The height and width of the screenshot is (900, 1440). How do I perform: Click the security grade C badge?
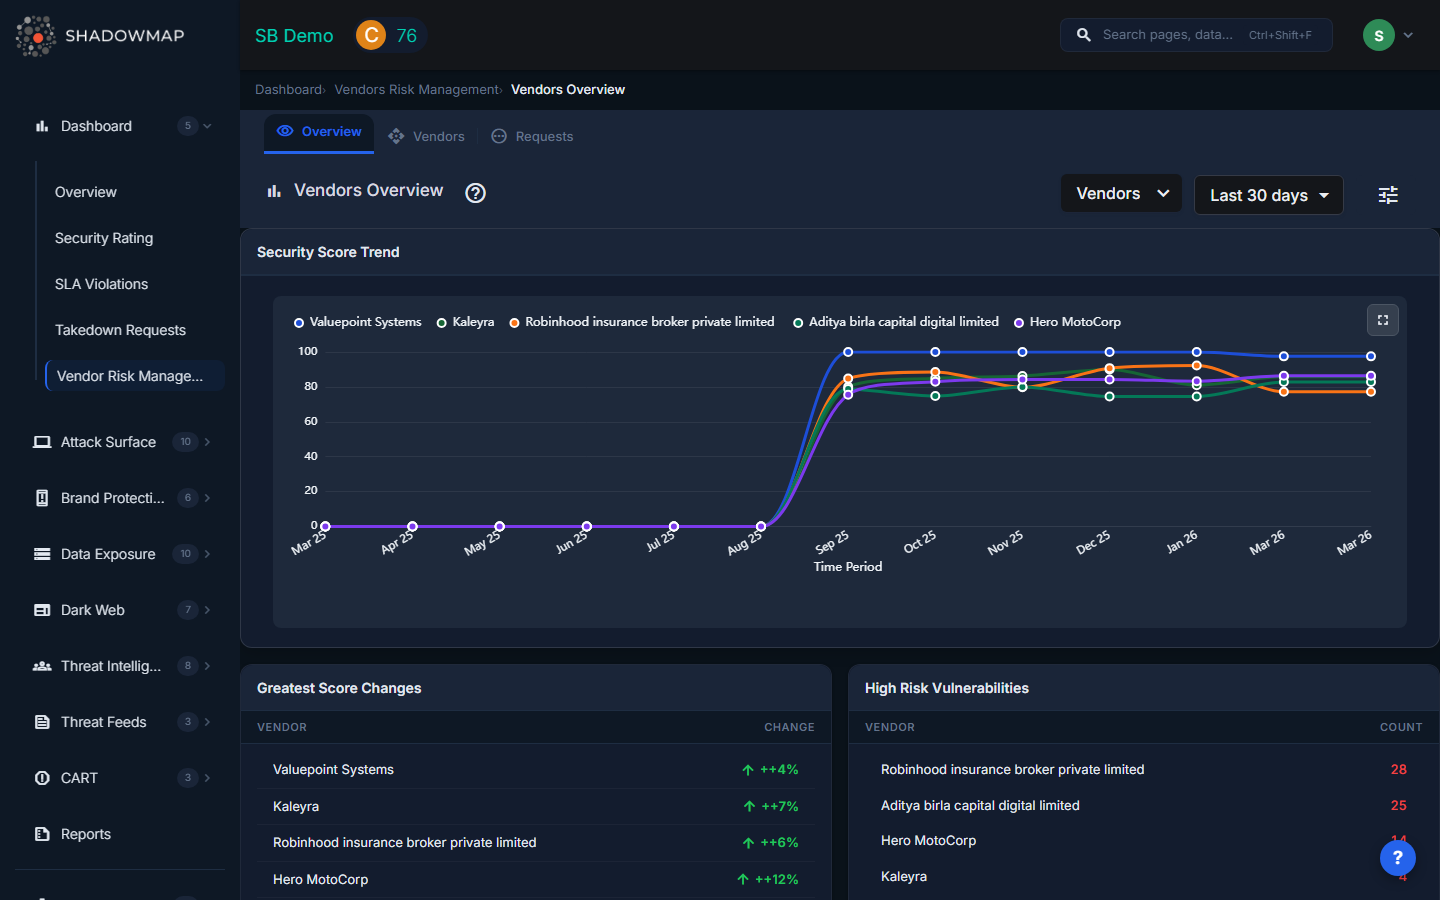pos(371,36)
